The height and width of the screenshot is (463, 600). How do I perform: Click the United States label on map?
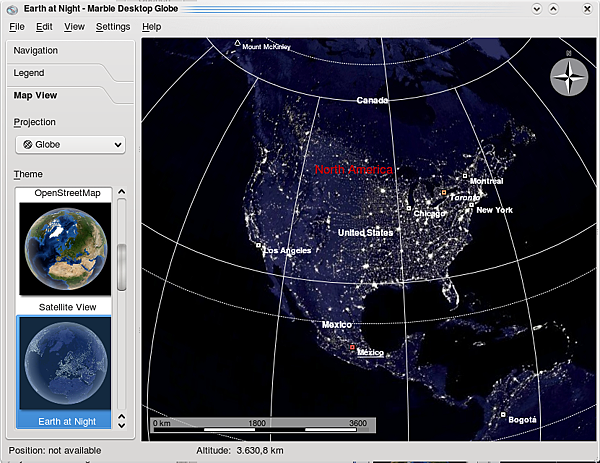click(x=365, y=233)
